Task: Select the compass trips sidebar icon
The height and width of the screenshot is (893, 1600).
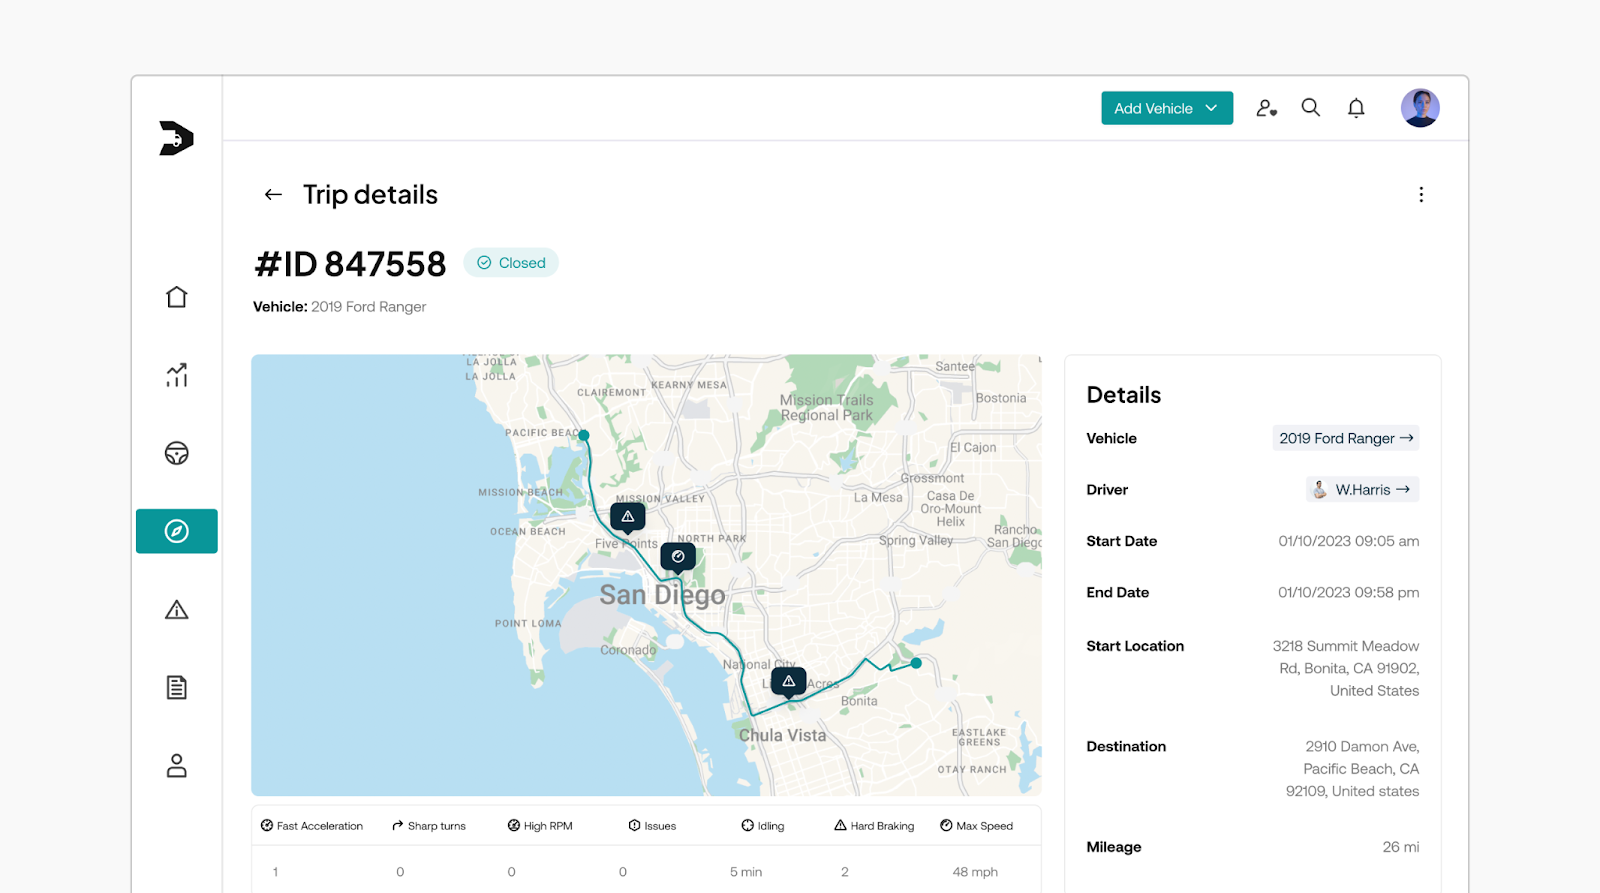Action: (176, 531)
